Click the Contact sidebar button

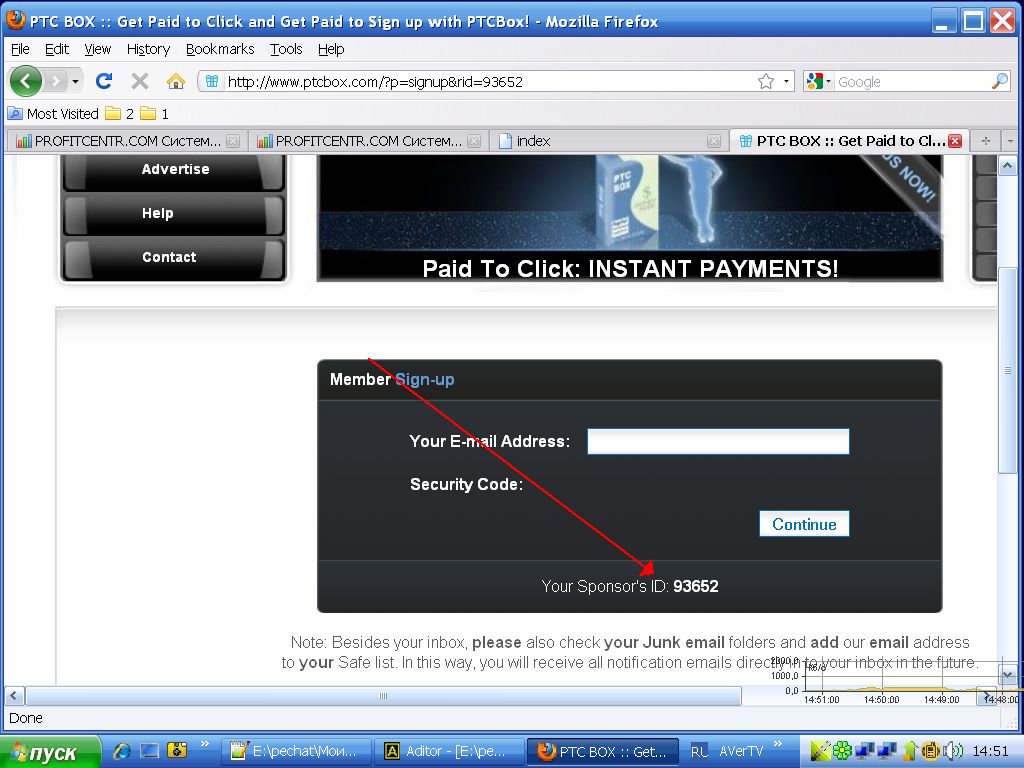(x=174, y=257)
